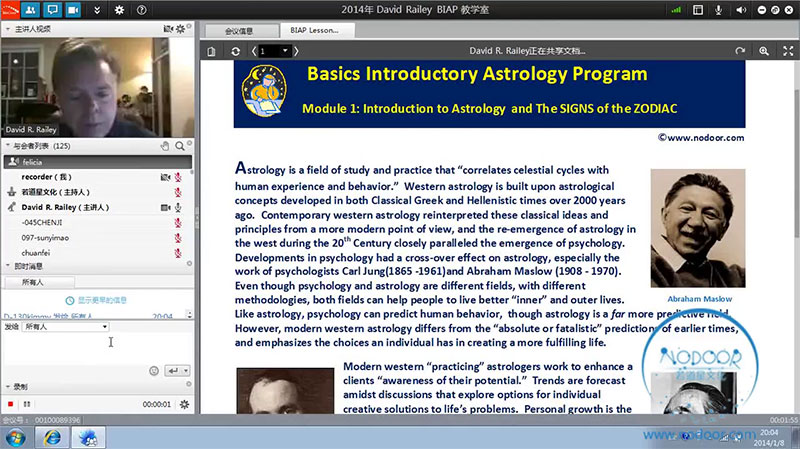Viewport: 800px width, 449px height.
Task: Send message with the enter arrow button
Action: pyautogui.click(x=173, y=371)
